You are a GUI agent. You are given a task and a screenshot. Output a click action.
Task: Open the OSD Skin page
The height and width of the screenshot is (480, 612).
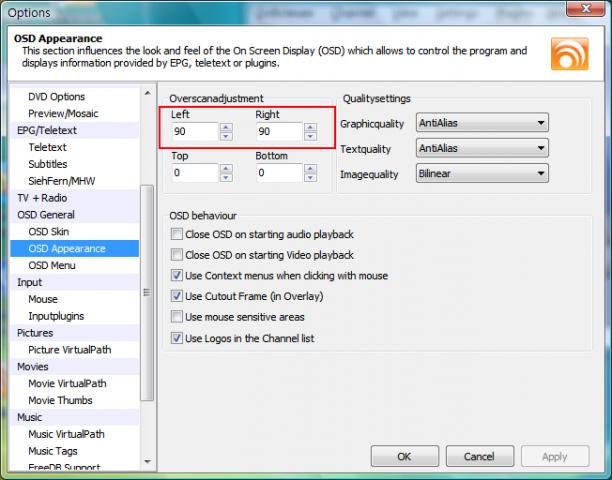48,231
